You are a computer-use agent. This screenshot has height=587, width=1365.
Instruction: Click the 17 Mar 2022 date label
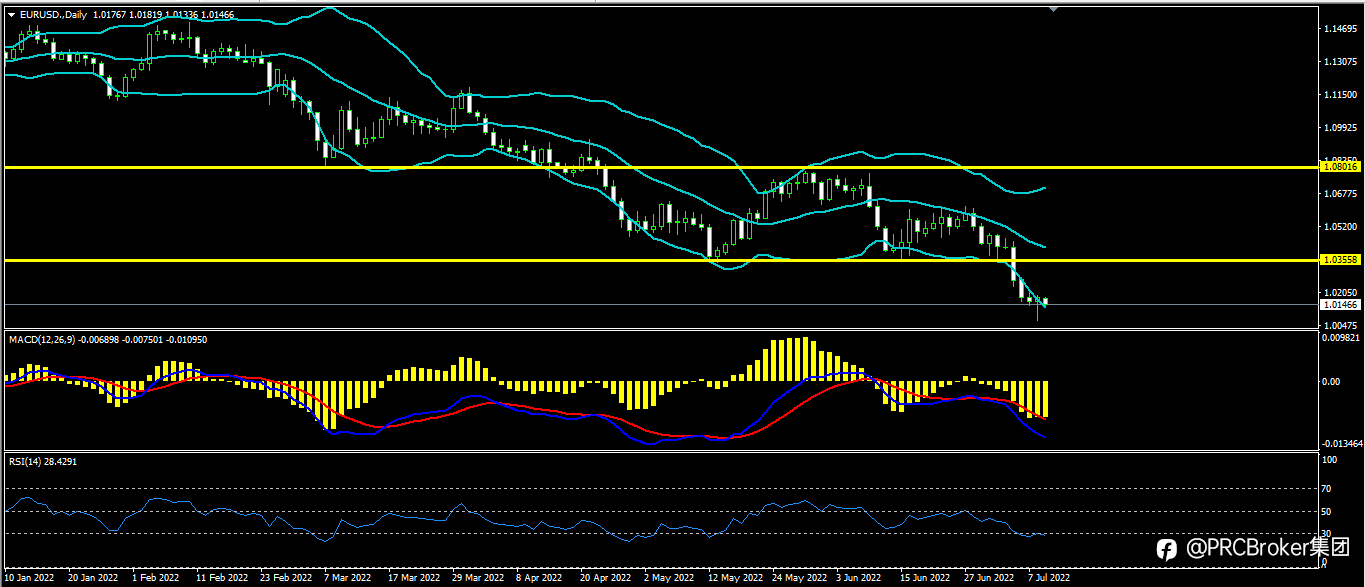[413, 578]
